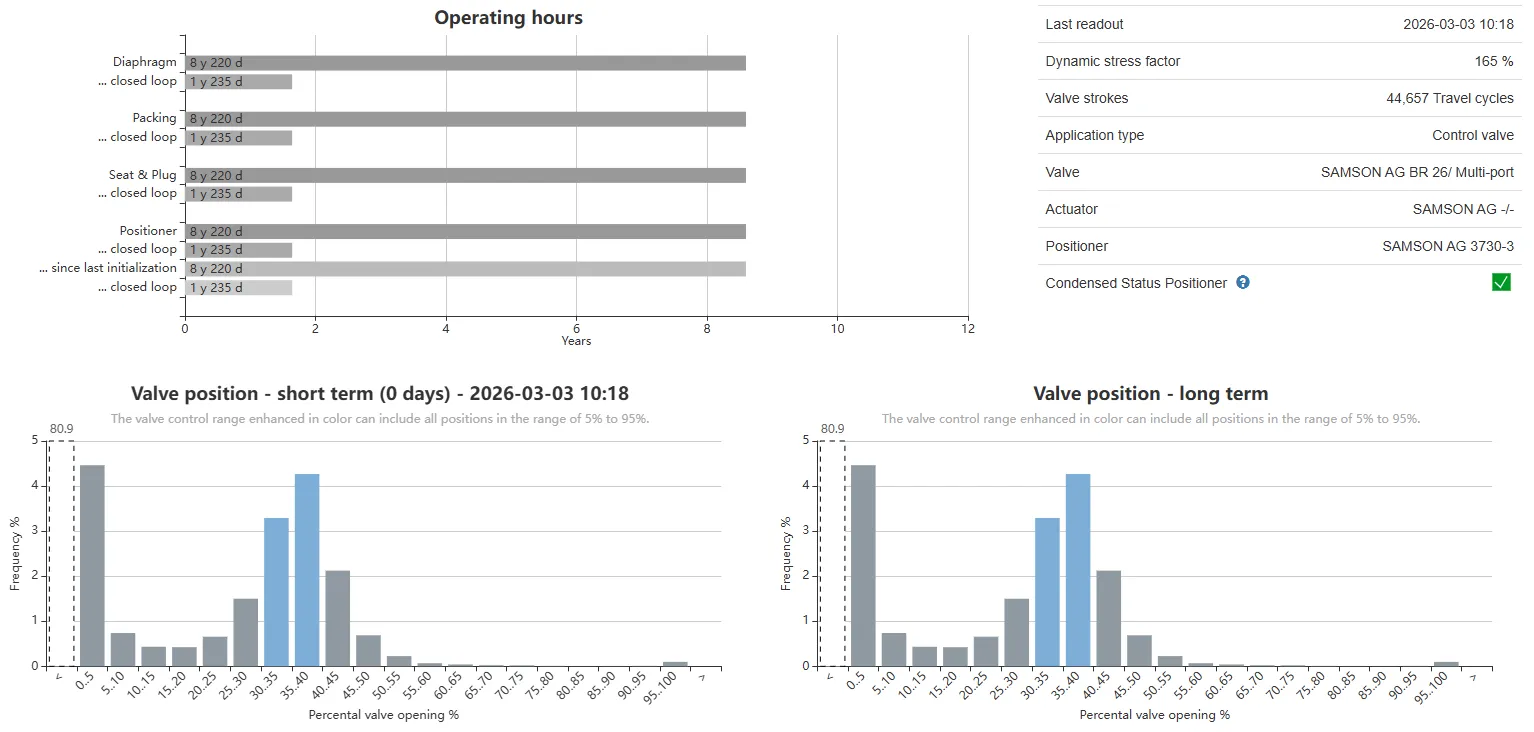
Task: Click the green check mark status indicator
Action: coord(1501,283)
